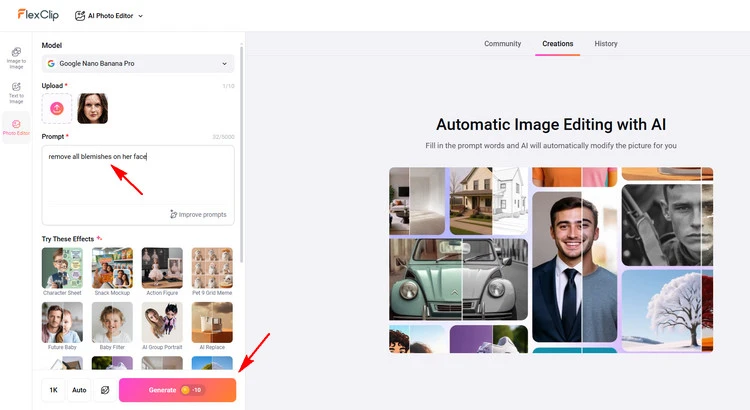The image size is (750, 410).
Task: Open the AI Photo Editor dropdown
Action: tap(109, 16)
